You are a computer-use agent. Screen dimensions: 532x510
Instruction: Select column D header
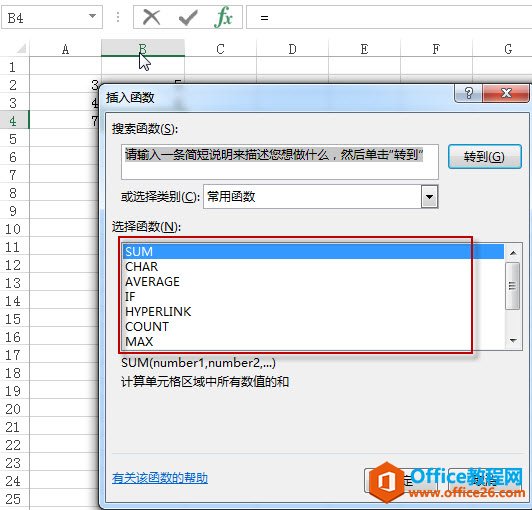[x=292, y=49]
